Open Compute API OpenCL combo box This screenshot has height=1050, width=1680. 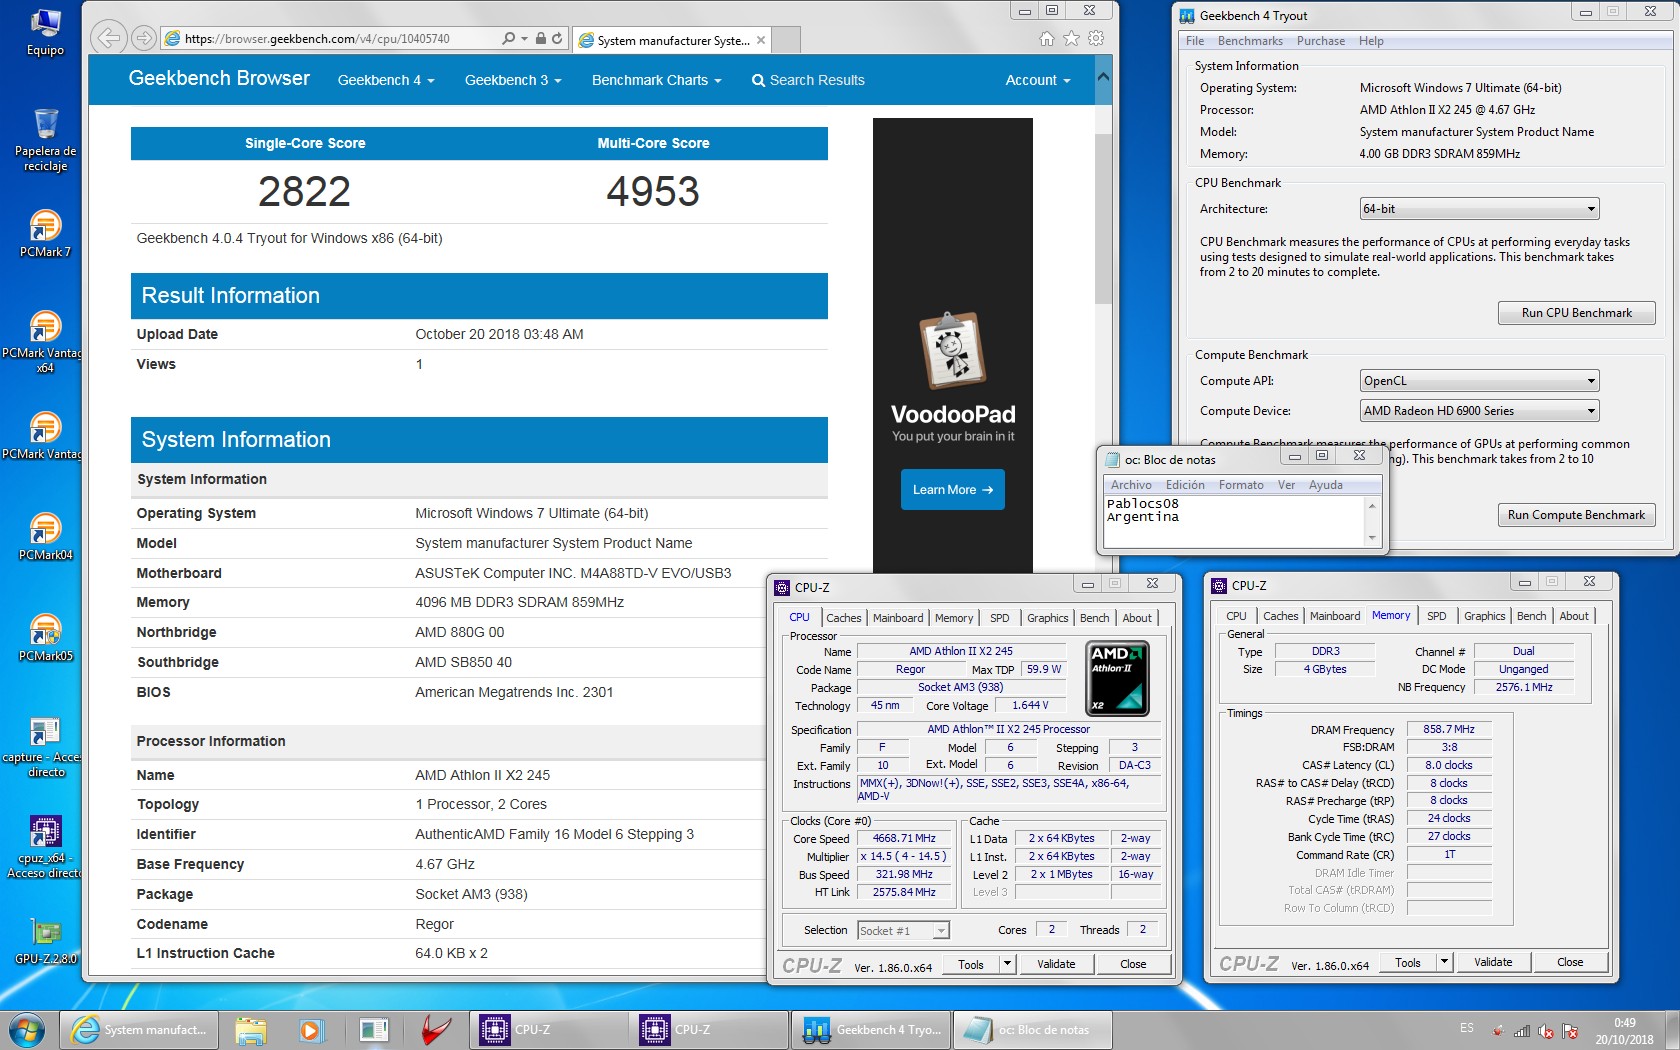point(1479,381)
